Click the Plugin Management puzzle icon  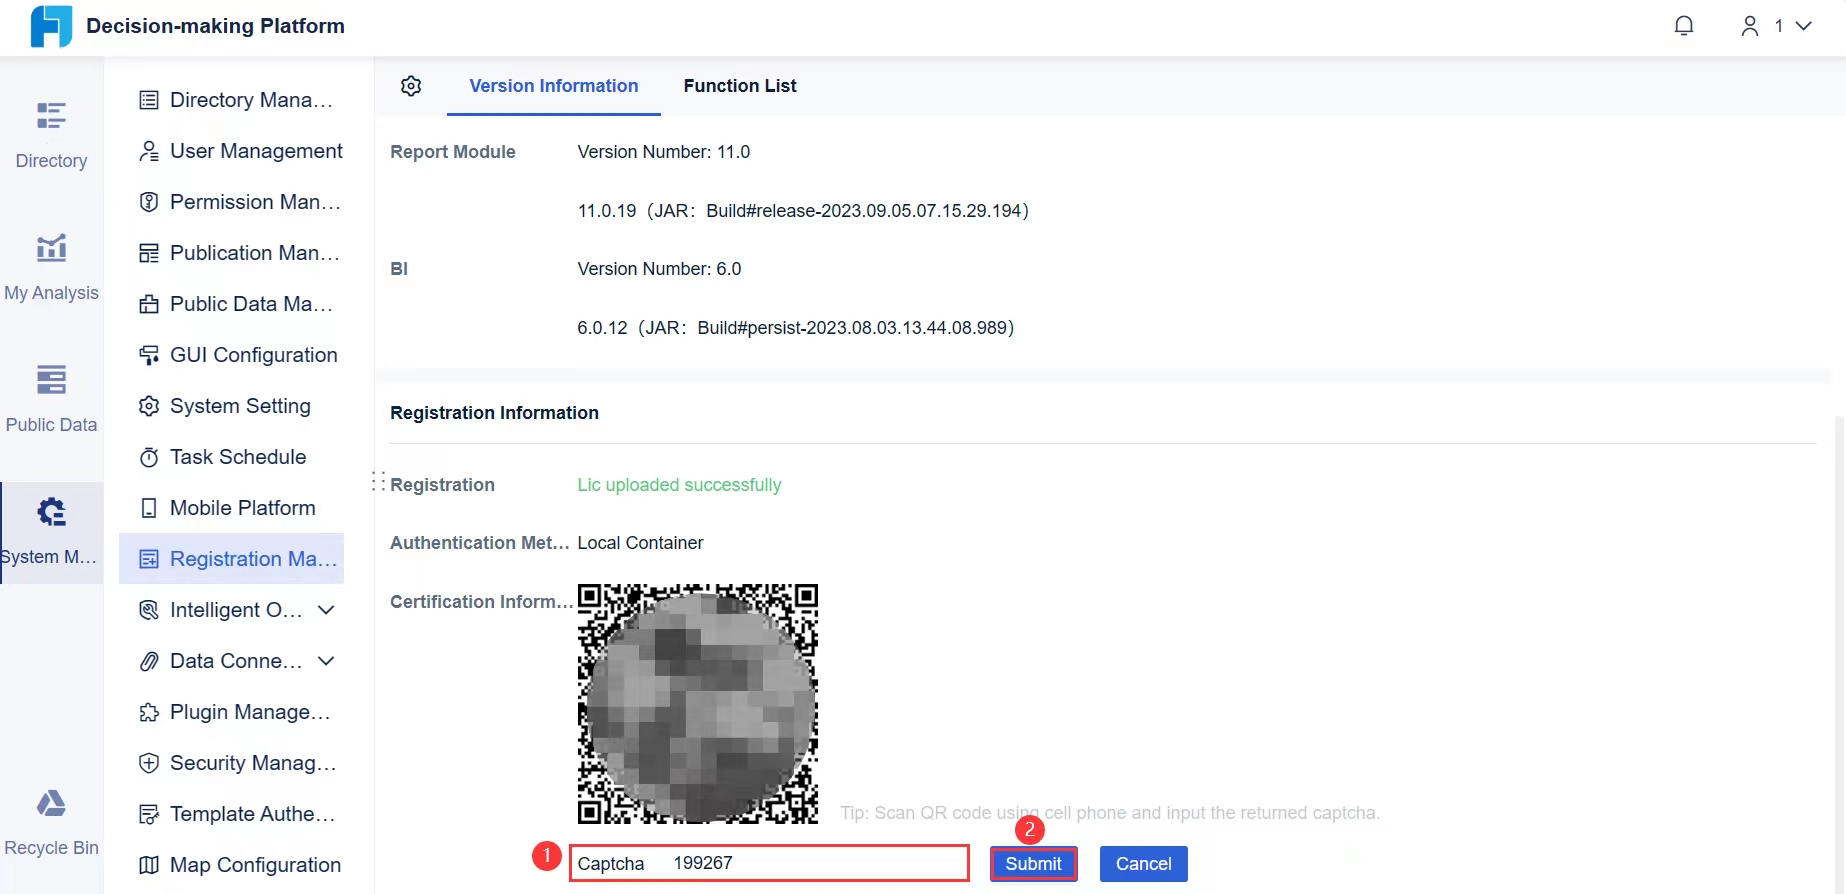click(x=149, y=712)
